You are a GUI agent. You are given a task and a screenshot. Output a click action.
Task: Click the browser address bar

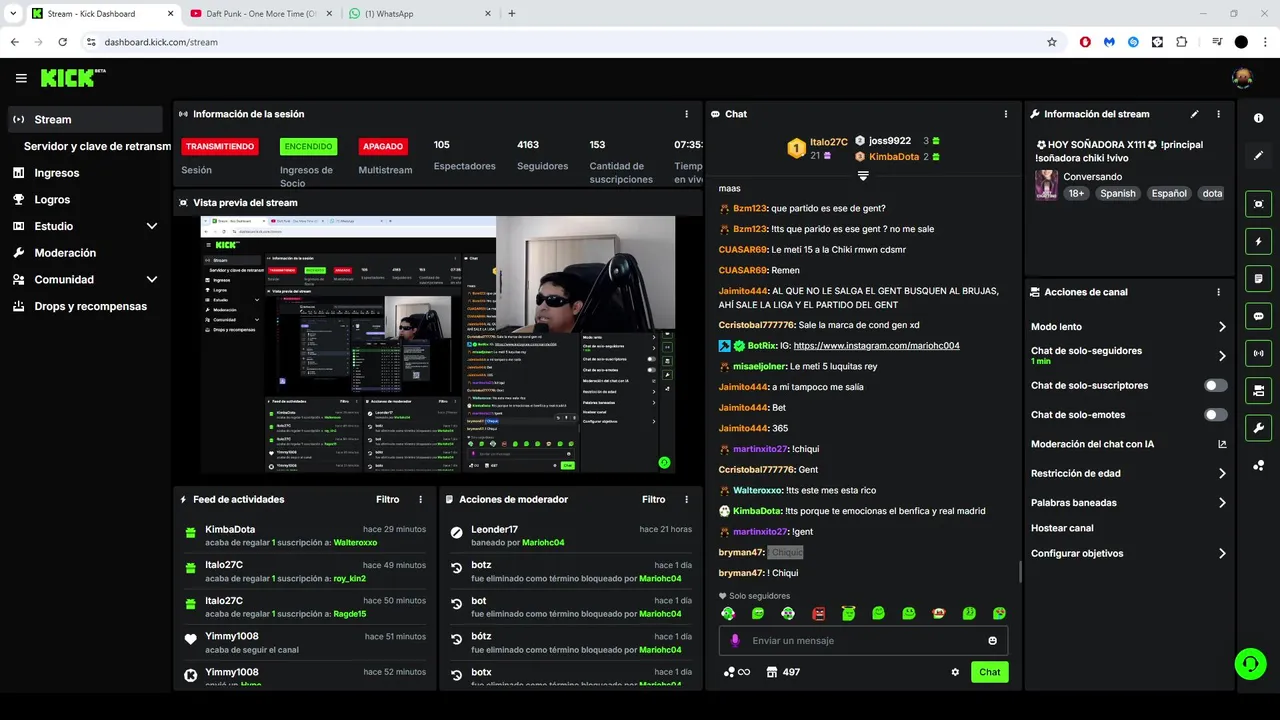(x=565, y=42)
